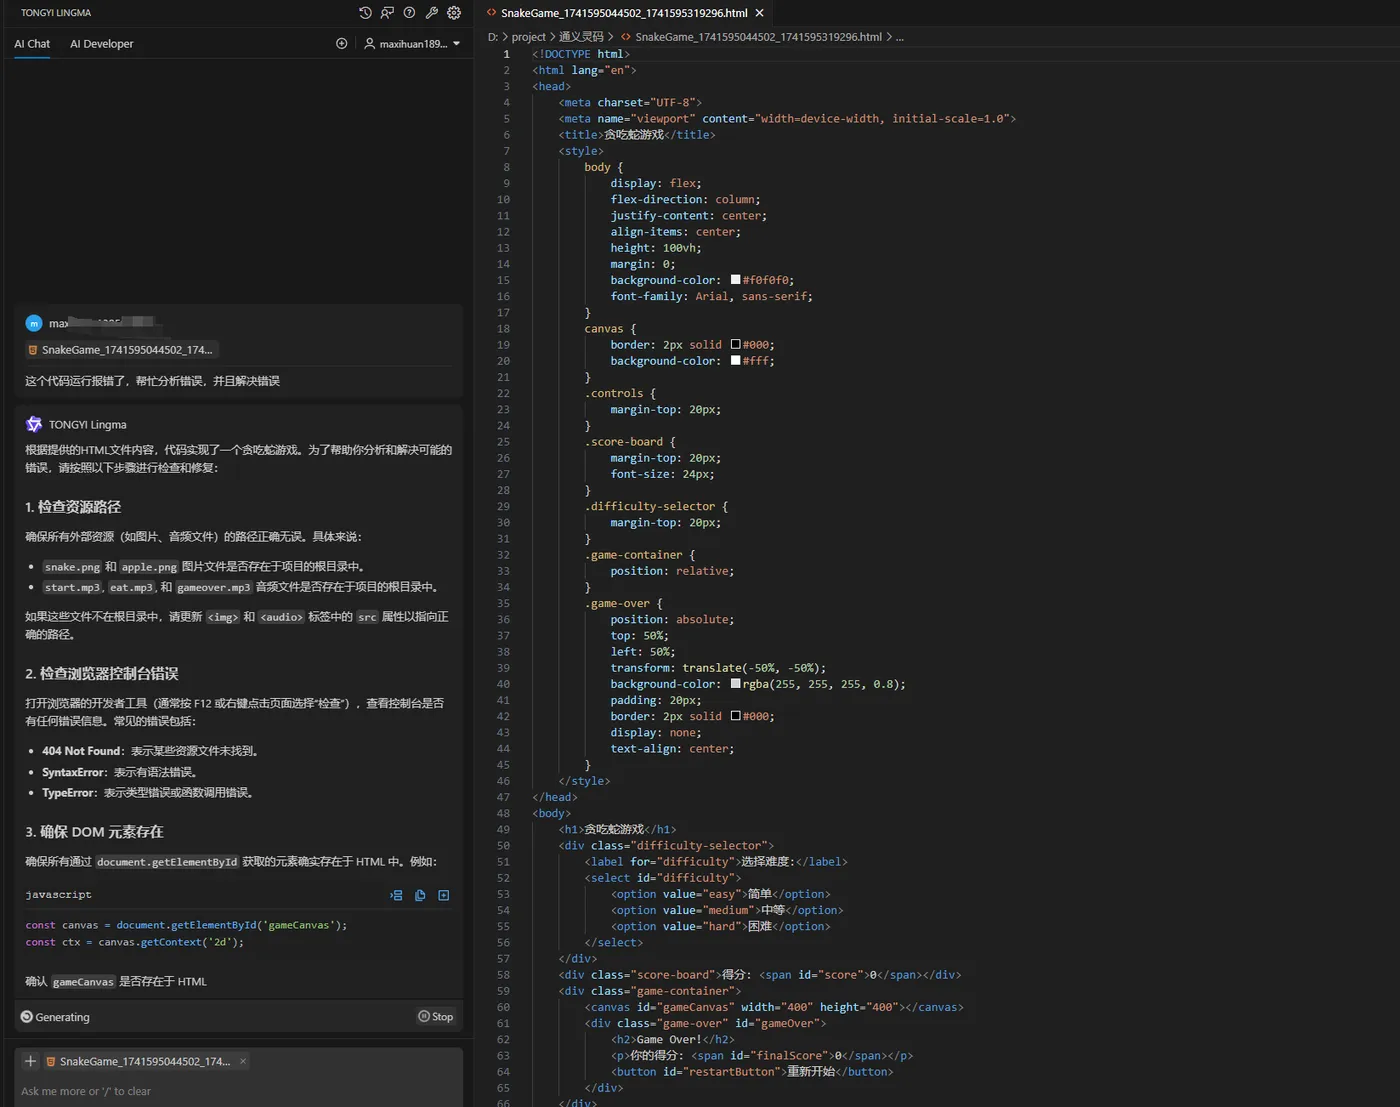Click the #fff color swatch on line 20
Viewport: 1400px width, 1107px height.
pos(736,361)
